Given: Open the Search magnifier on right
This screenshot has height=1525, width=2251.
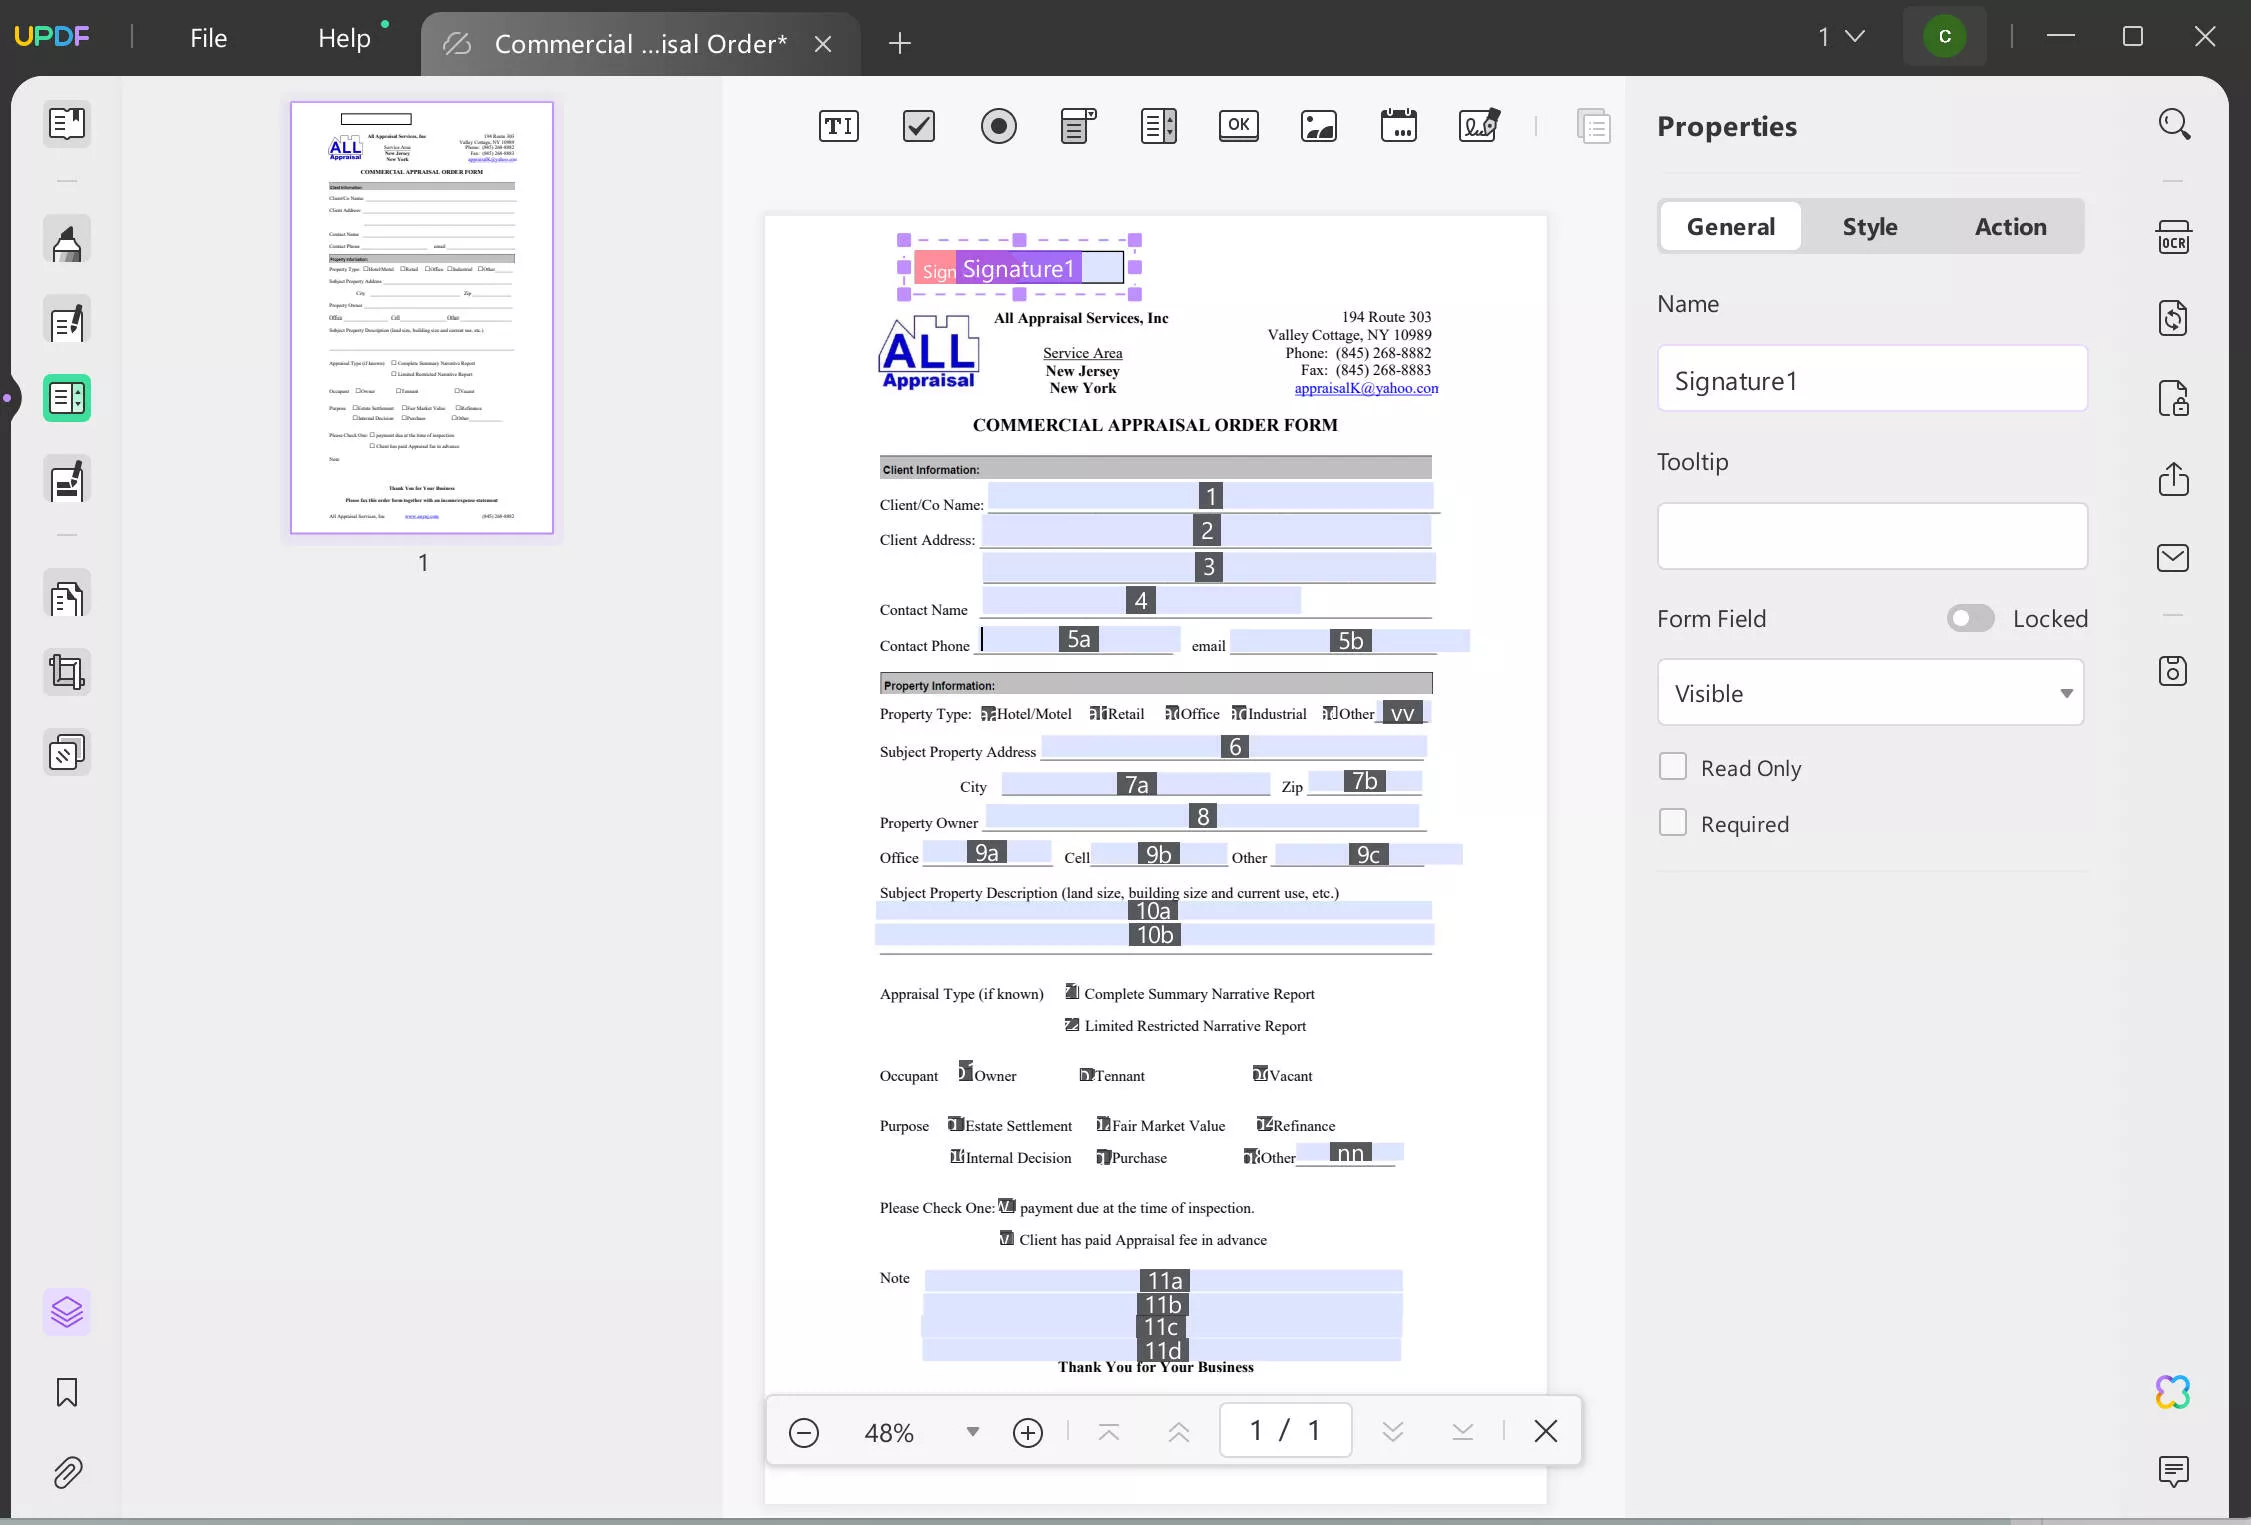Looking at the screenshot, I should click(x=2173, y=125).
